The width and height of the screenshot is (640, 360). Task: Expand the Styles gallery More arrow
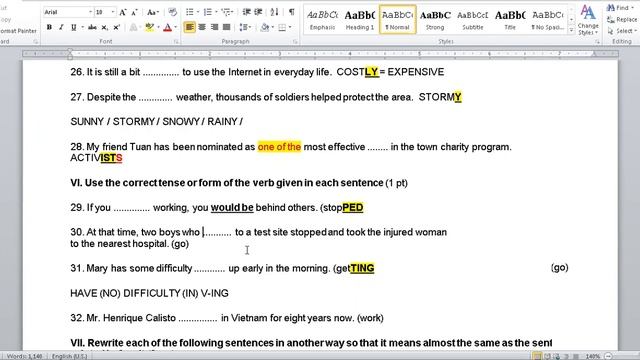571,31
